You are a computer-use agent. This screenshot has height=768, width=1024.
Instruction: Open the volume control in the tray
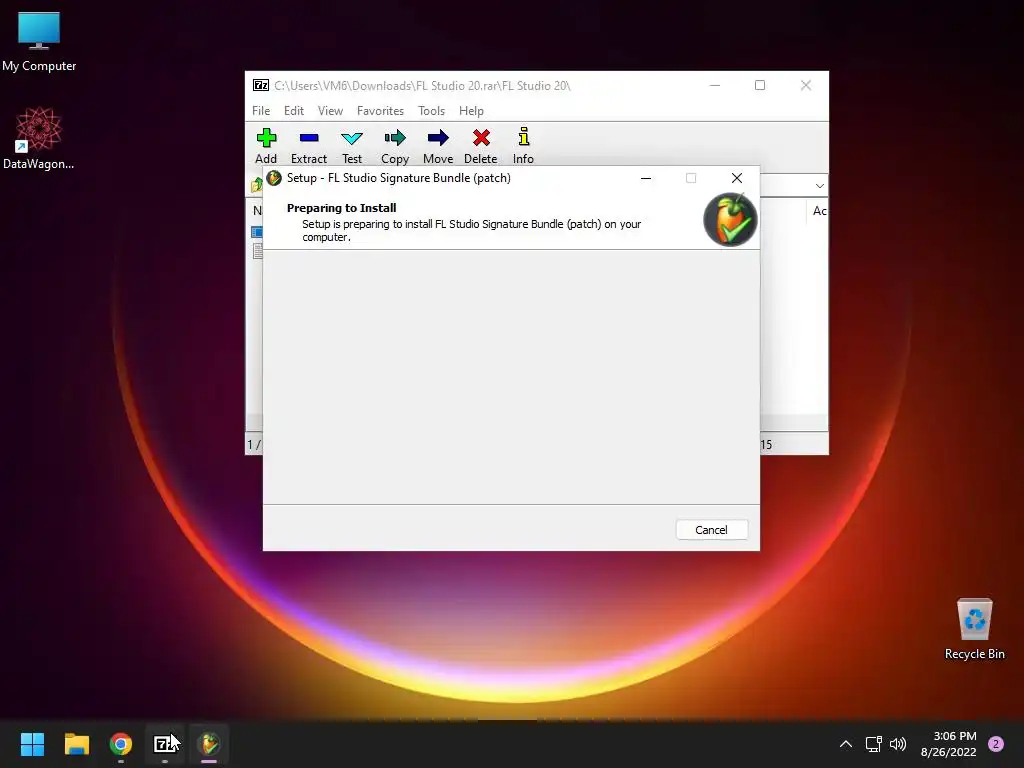(898, 744)
